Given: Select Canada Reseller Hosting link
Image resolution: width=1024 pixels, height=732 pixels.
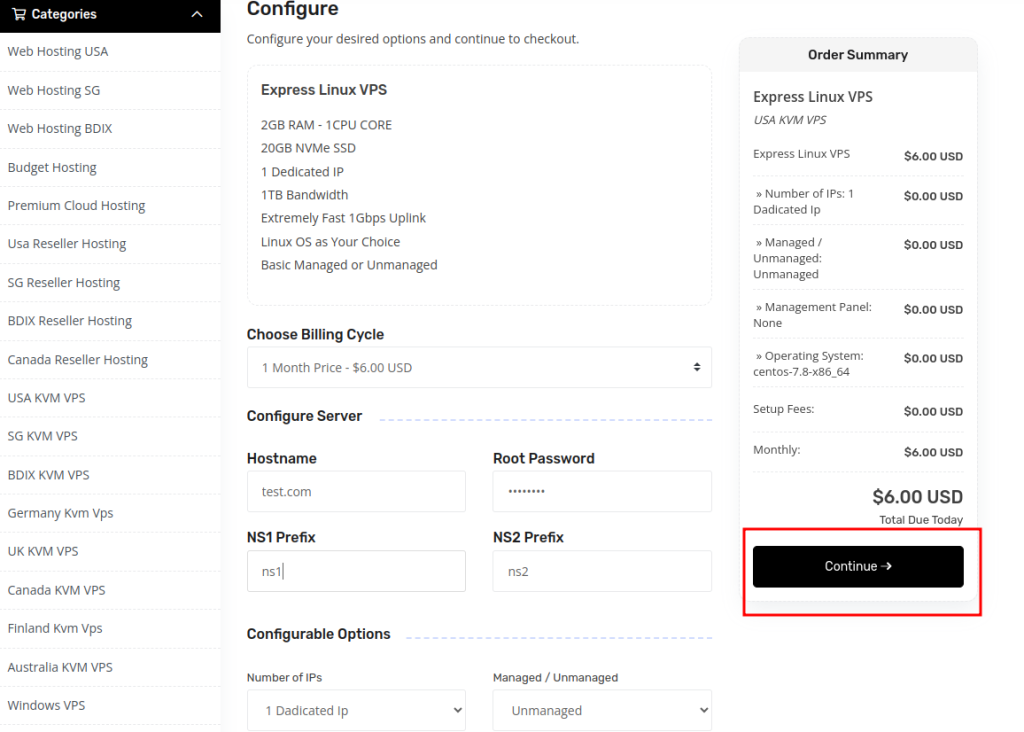Looking at the screenshot, I should (77, 360).
